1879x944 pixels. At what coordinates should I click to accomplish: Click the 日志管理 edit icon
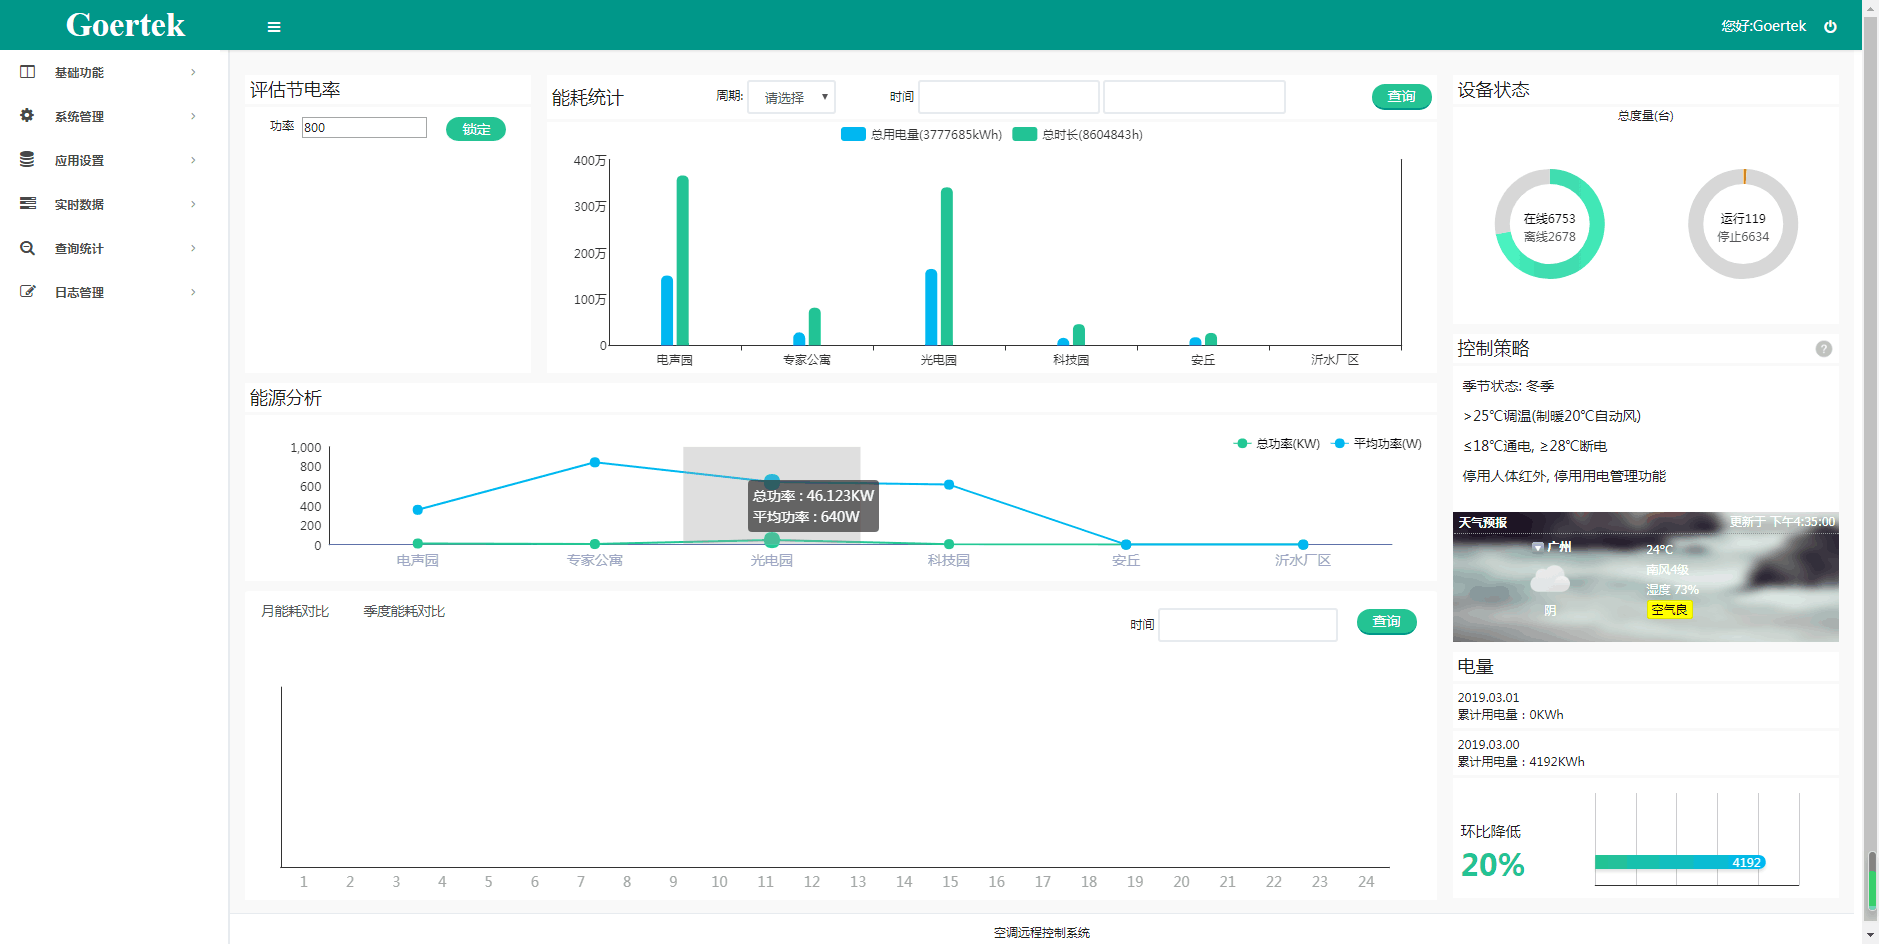pos(27,292)
